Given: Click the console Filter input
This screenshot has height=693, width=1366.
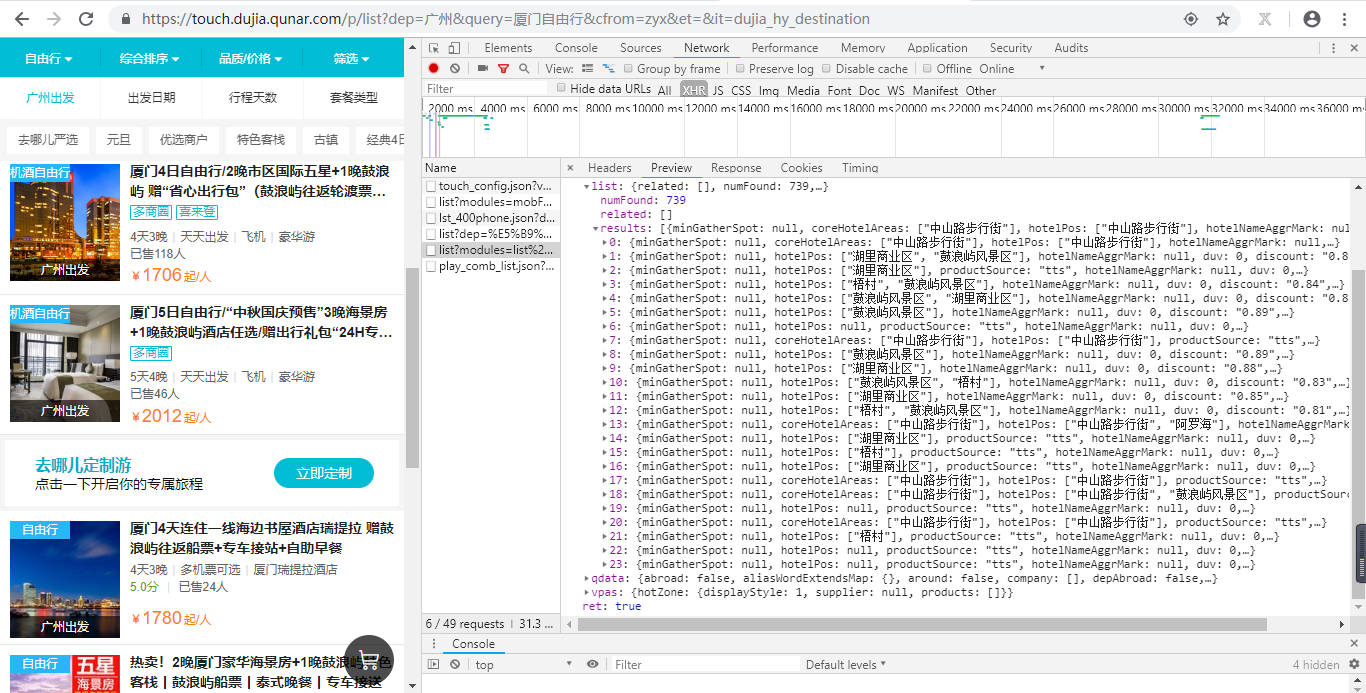Looking at the screenshot, I should (703, 664).
